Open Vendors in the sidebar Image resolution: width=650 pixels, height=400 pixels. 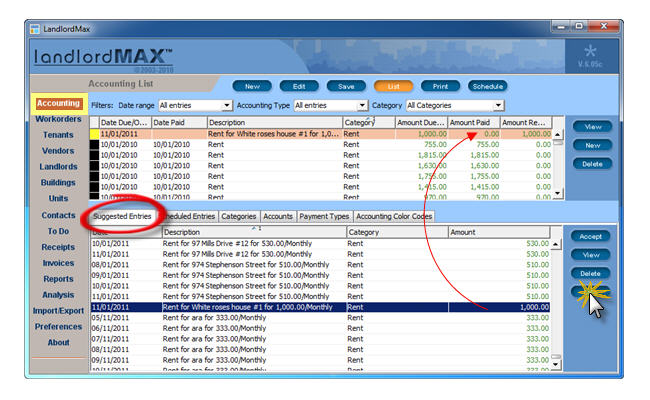click(58, 151)
